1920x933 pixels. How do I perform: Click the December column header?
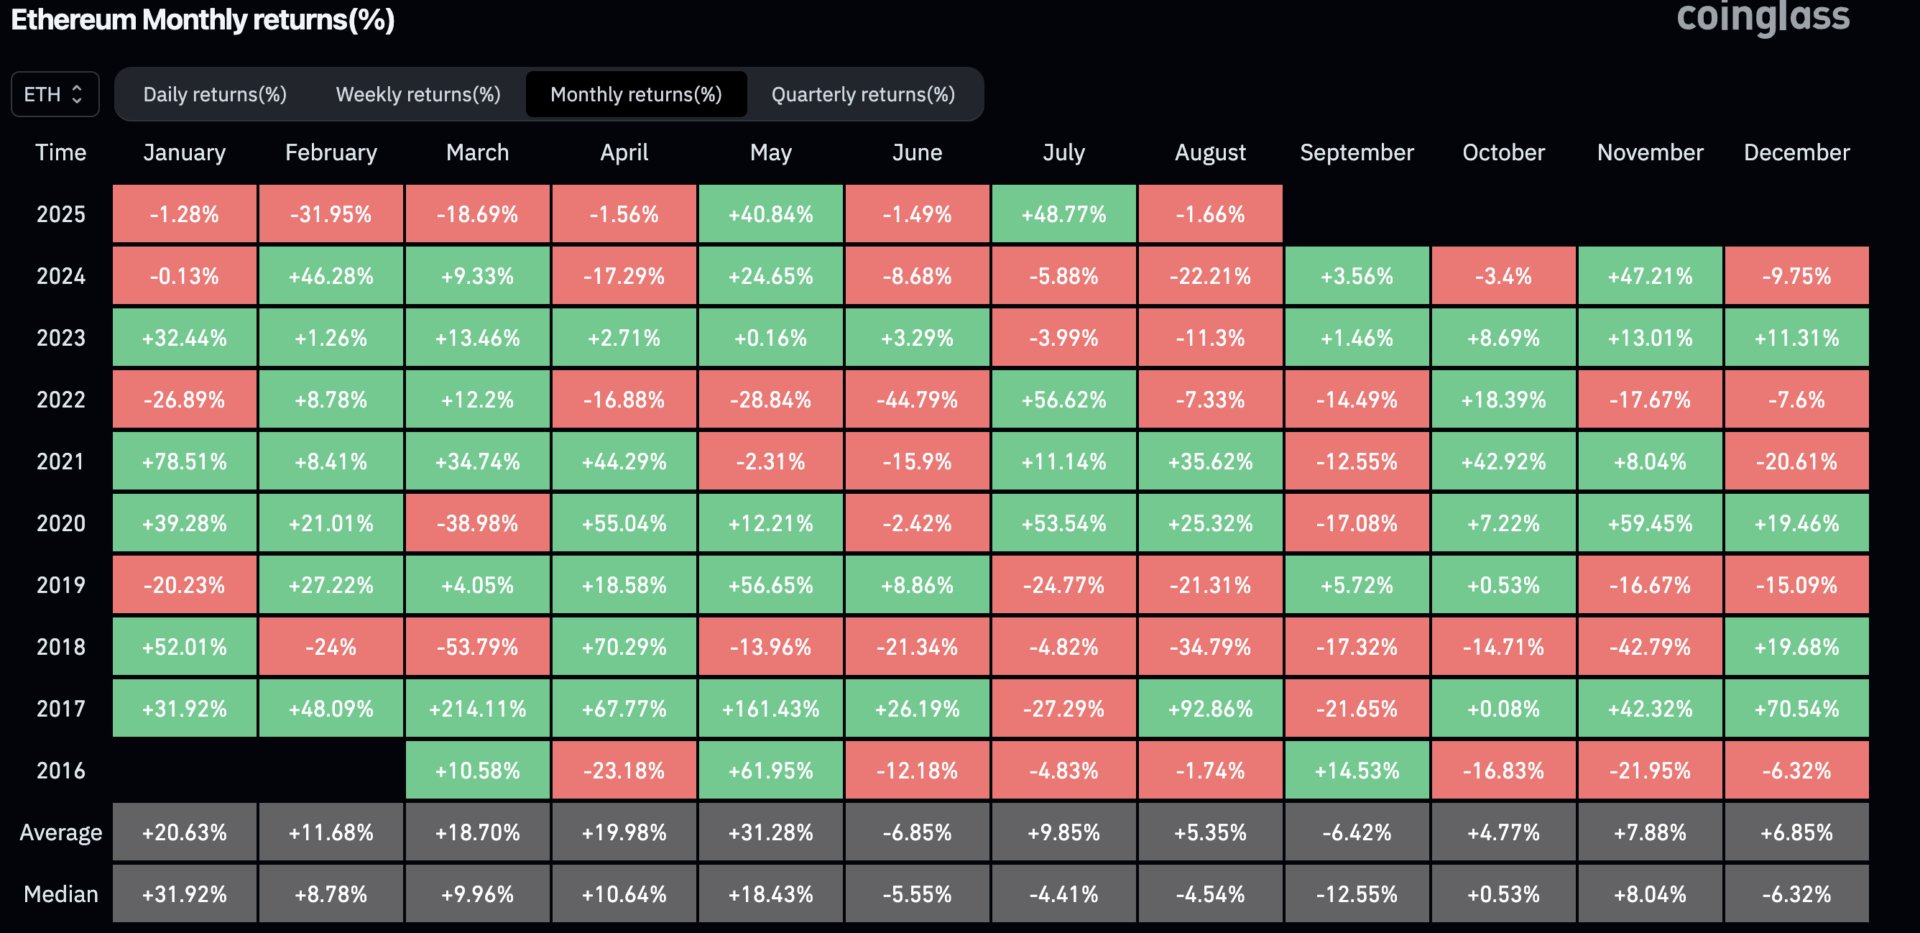click(1796, 153)
